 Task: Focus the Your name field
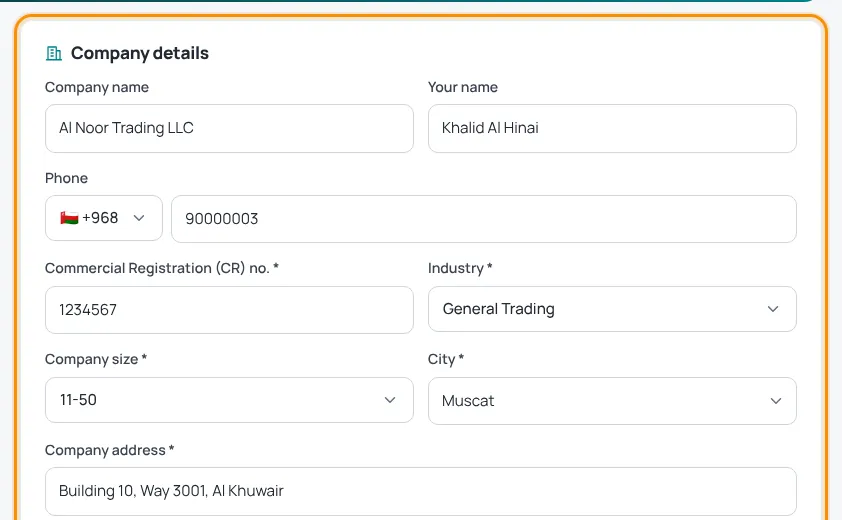point(612,128)
